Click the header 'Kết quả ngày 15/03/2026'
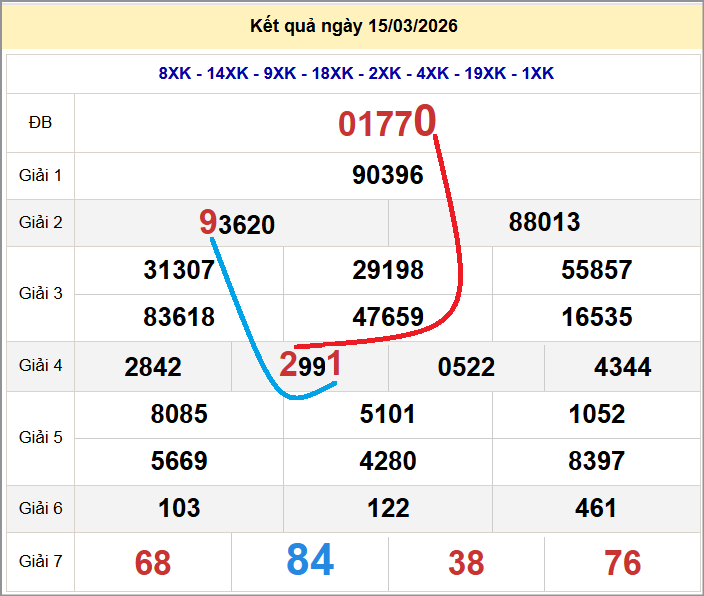The width and height of the screenshot is (704, 596). tap(353, 26)
